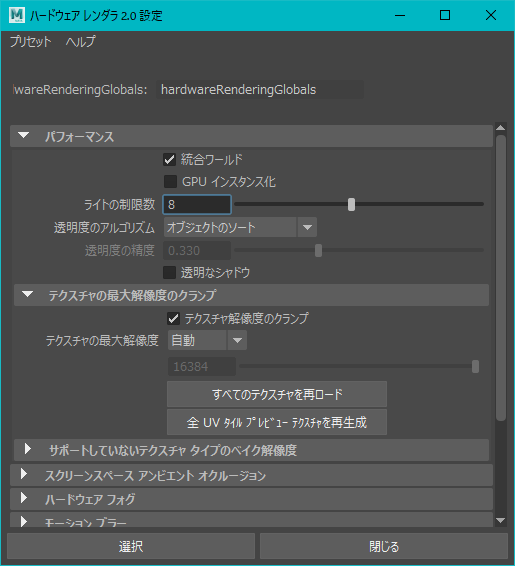Click the hardwareRenderingGlobals name field
515x566 pixels.
point(260,90)
